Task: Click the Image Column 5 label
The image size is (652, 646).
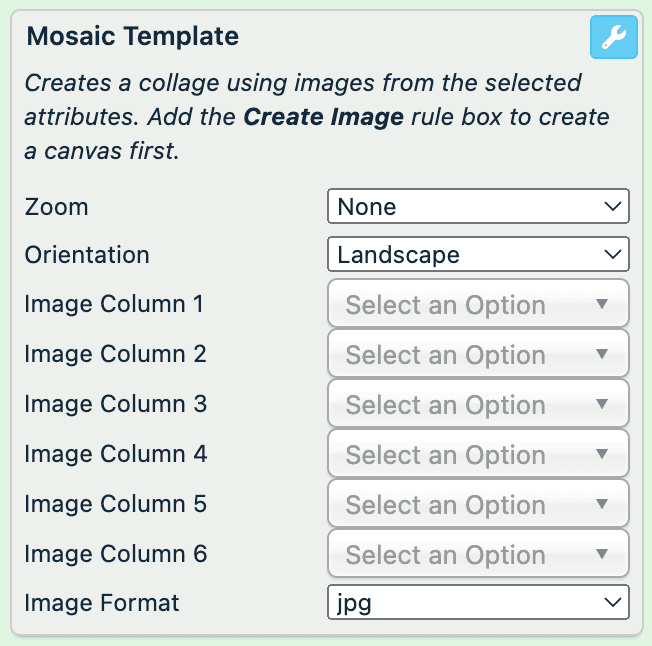Action: click(x=115, y=504)
